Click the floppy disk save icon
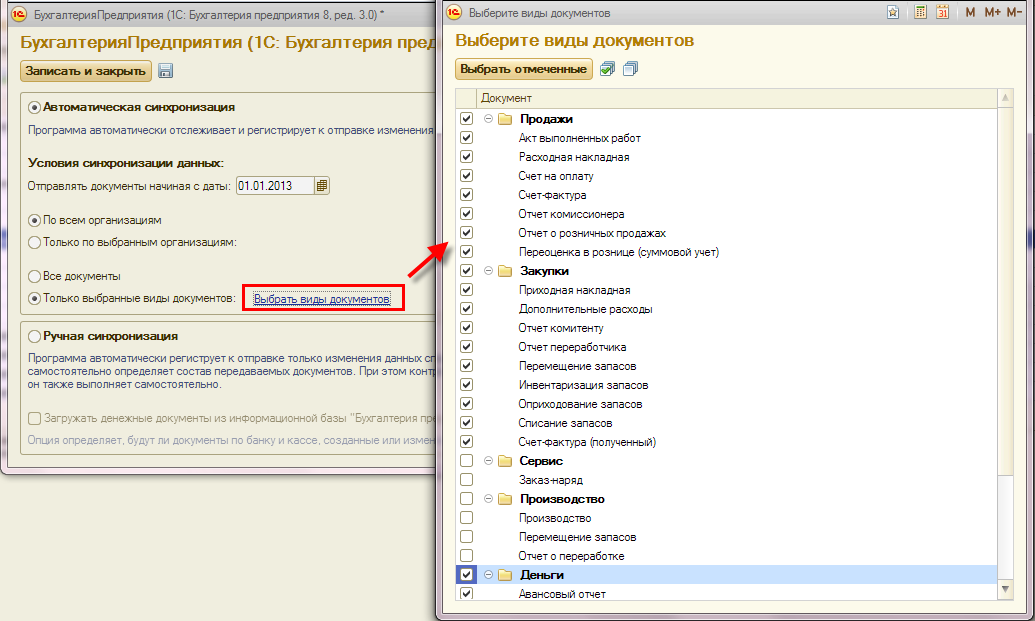Screen dimensions: 1035x621 pyautogui.click(x=166, y=71)
